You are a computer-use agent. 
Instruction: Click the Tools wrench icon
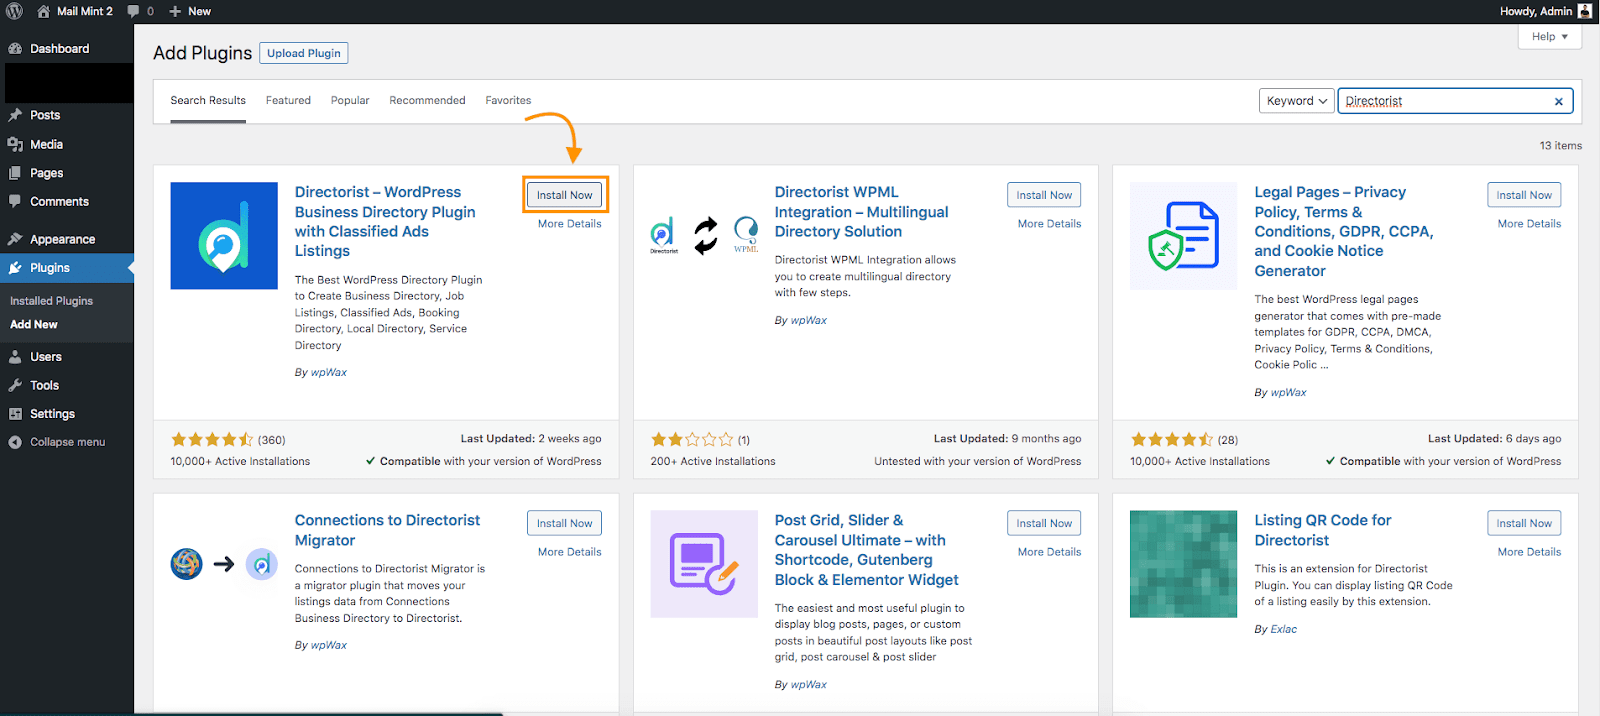(15, 385)
